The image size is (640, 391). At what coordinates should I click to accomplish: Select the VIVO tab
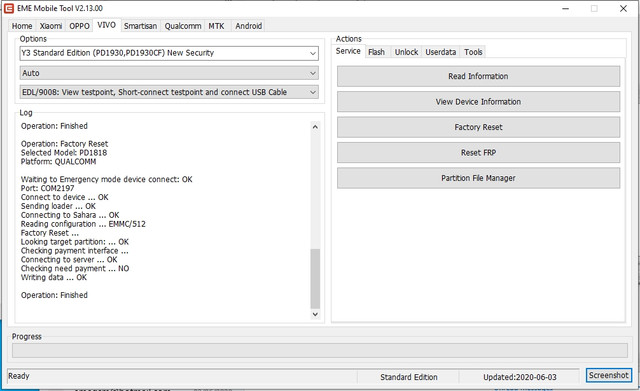tap(107, 25)
